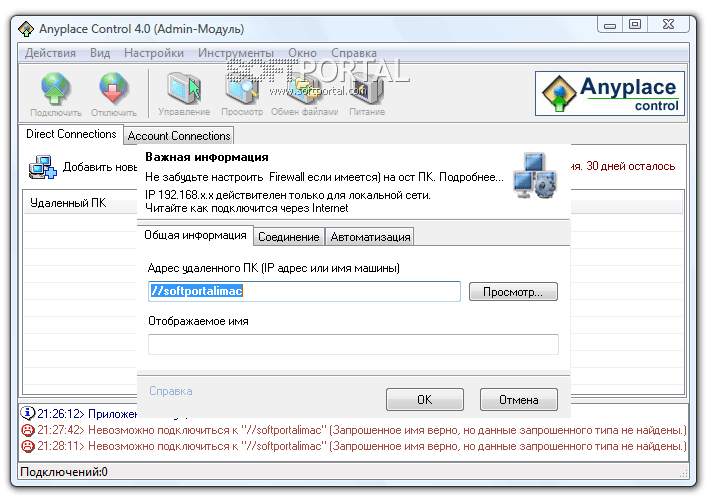The image size is (708, 499).
Task: Switch to Account Connections tab
Action: (x=179, y=136)
